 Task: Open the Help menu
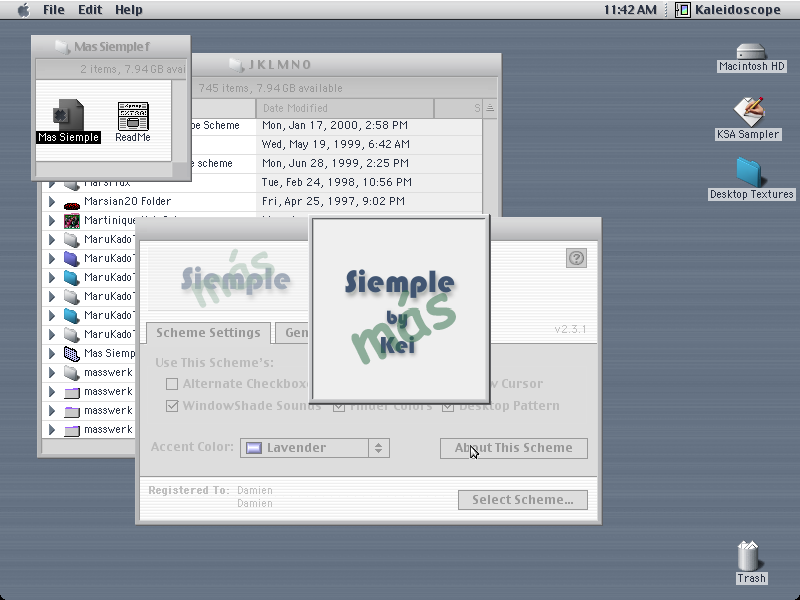[129, 10]
